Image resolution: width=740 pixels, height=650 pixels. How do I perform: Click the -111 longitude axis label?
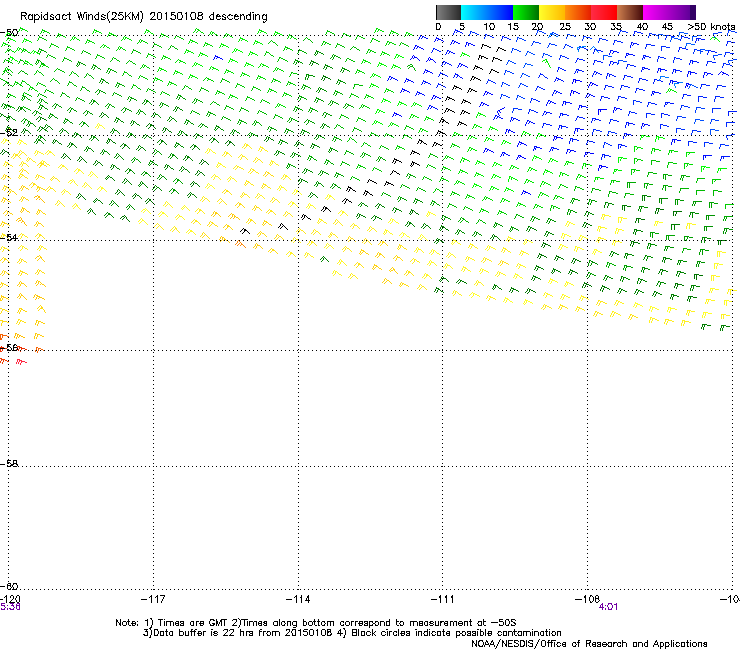pos(443,599)
